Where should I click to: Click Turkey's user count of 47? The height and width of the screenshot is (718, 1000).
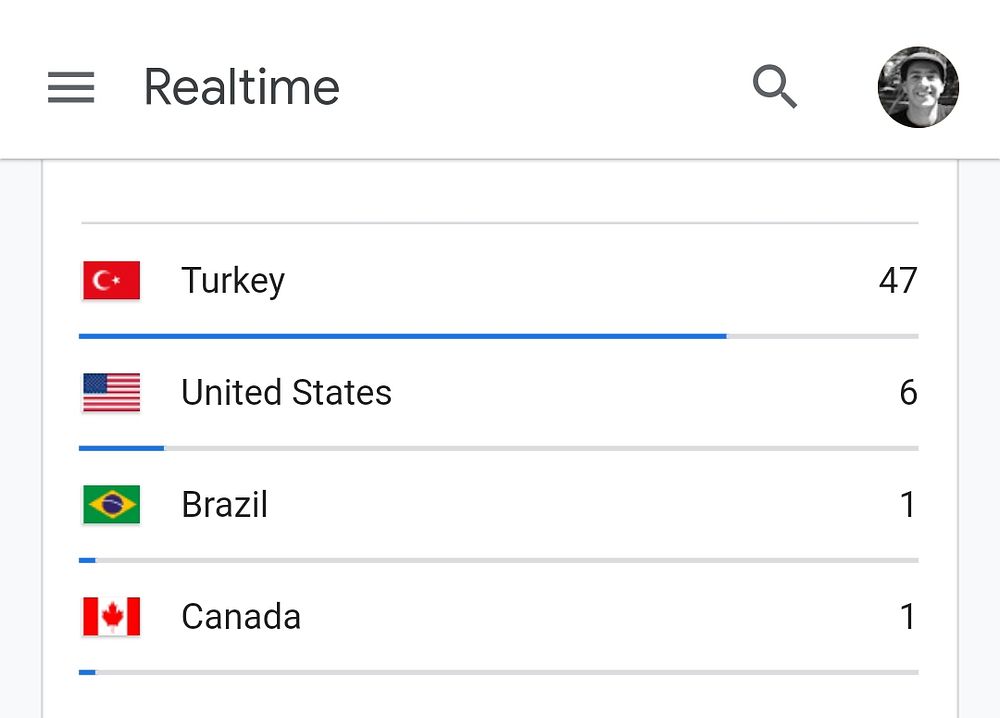click(x=897, y=281)
